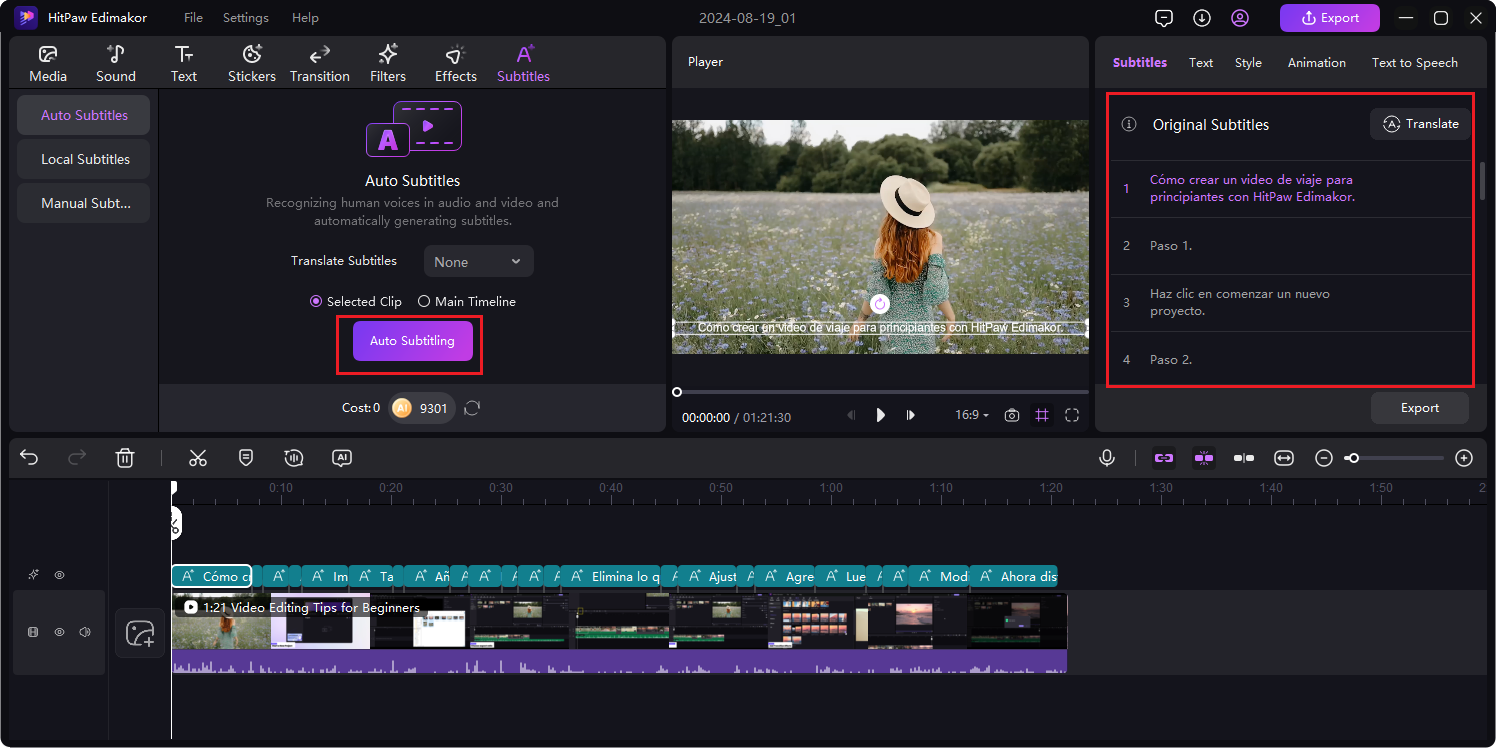
Task: Zoom out timeline with minus icon
Action: pos(1324,458)
